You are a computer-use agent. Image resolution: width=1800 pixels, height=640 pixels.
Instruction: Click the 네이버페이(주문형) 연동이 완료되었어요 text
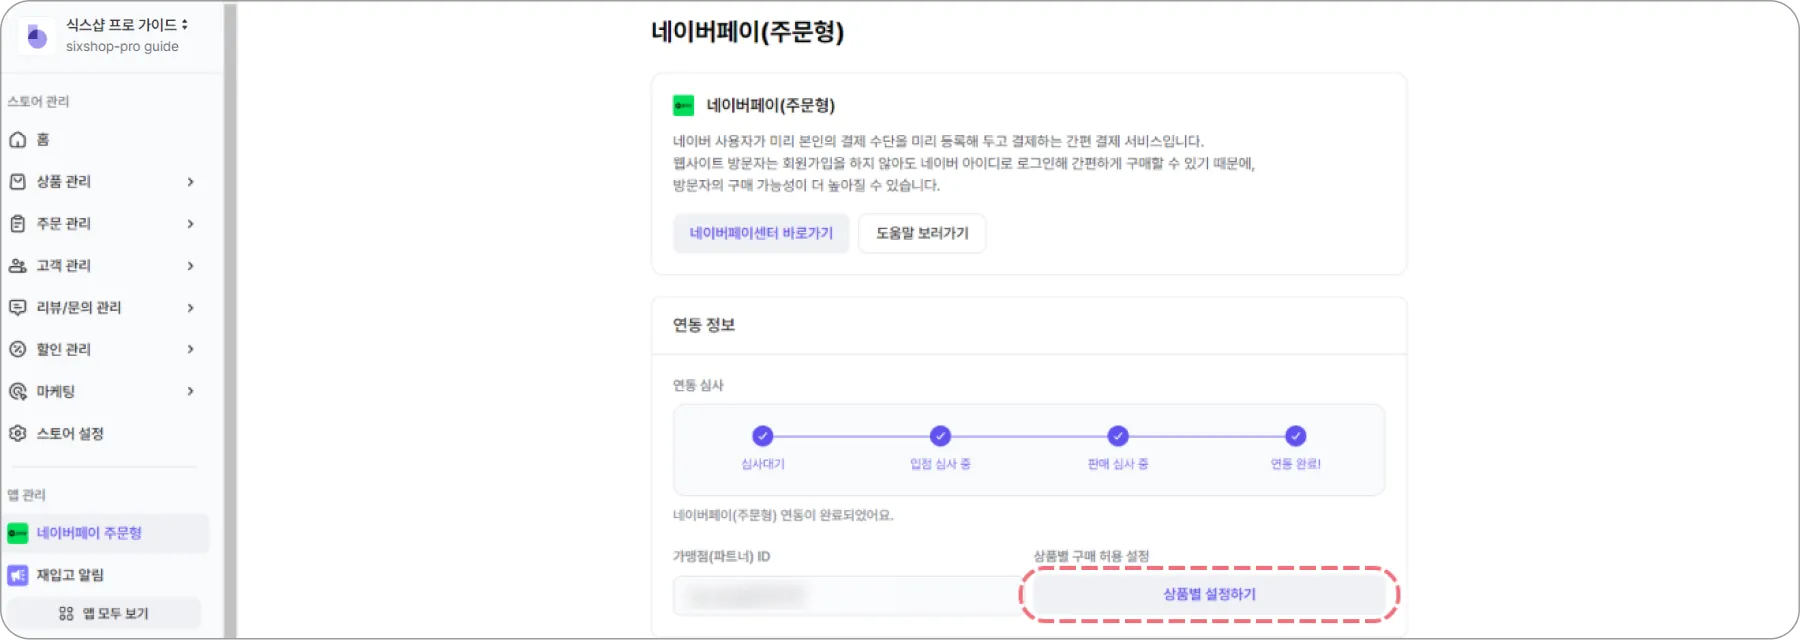pos(783,516)
